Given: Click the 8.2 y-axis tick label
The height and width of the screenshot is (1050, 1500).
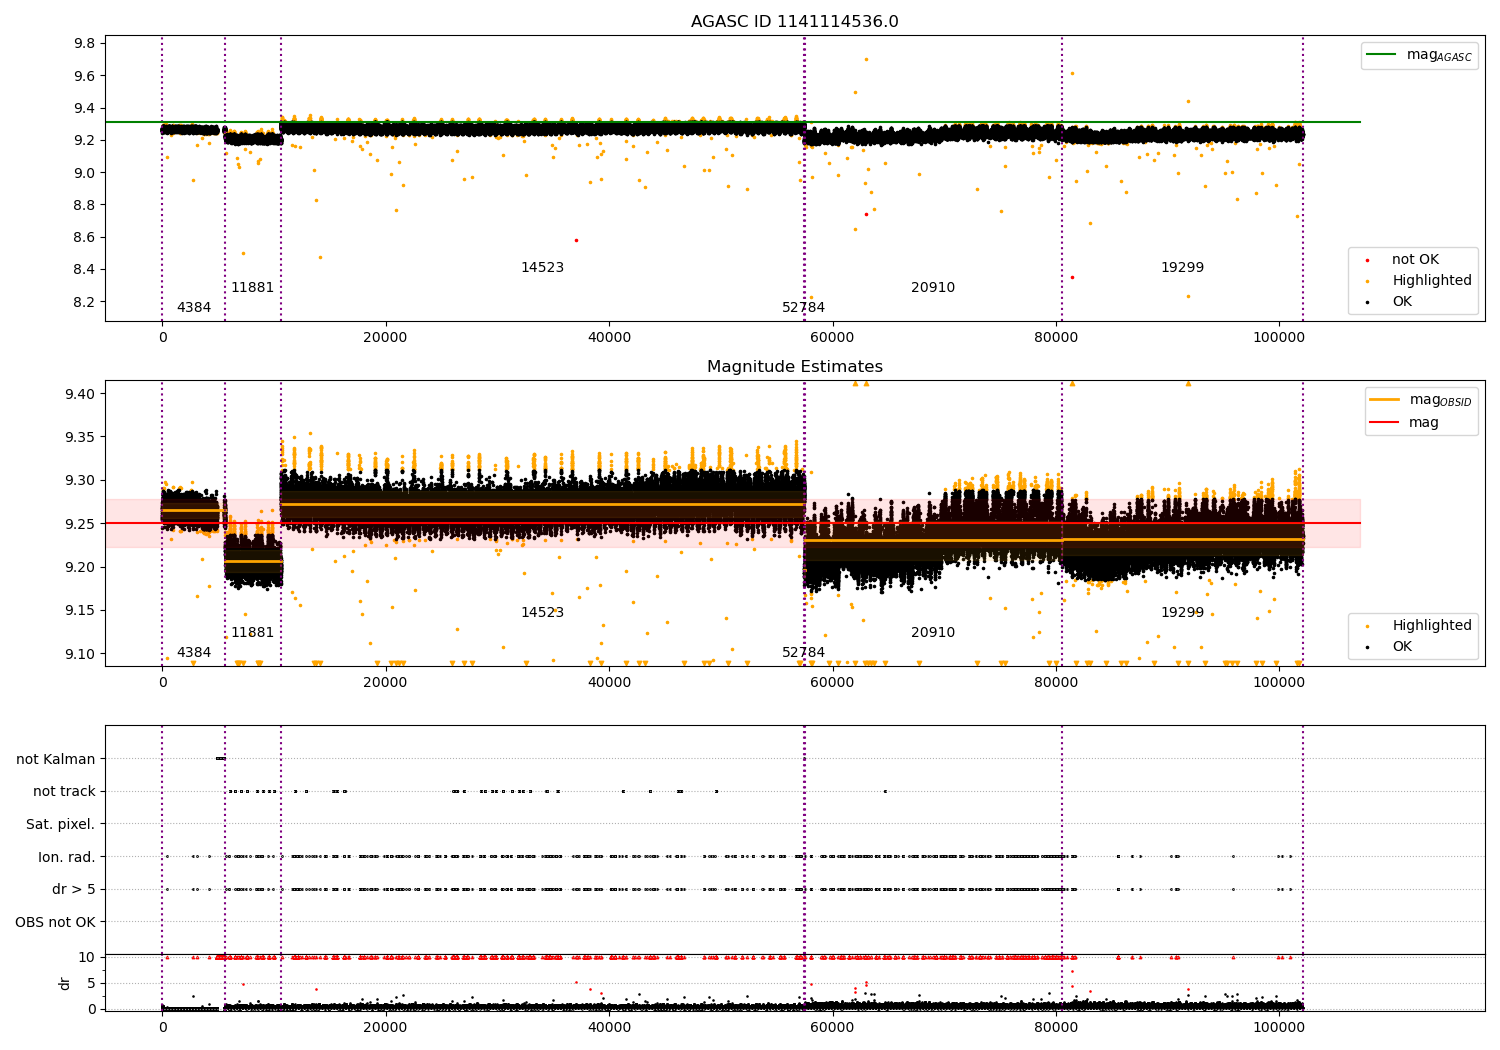Looking at the screenshot, I should [85, 303].
